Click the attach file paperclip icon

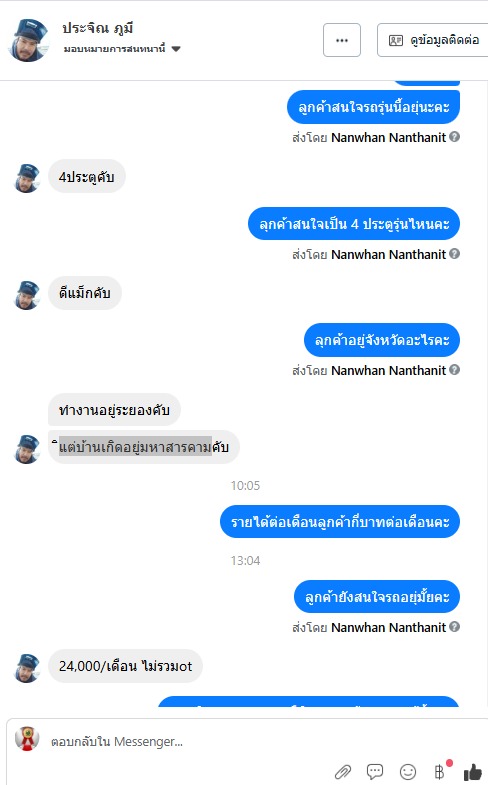[x=343, y=771]
